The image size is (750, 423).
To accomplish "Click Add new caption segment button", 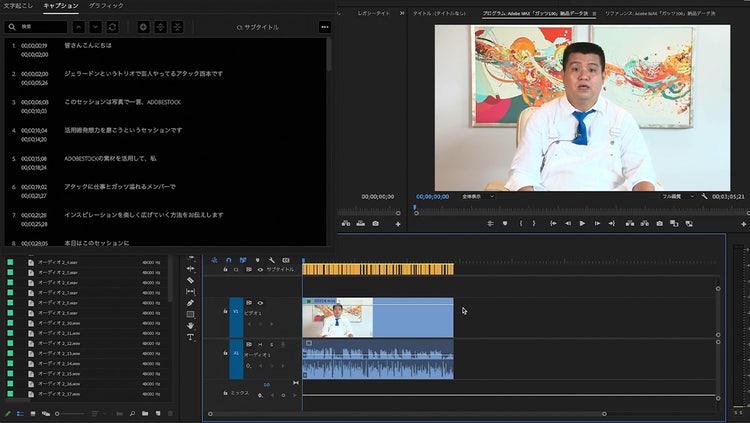I will point(143,27).
